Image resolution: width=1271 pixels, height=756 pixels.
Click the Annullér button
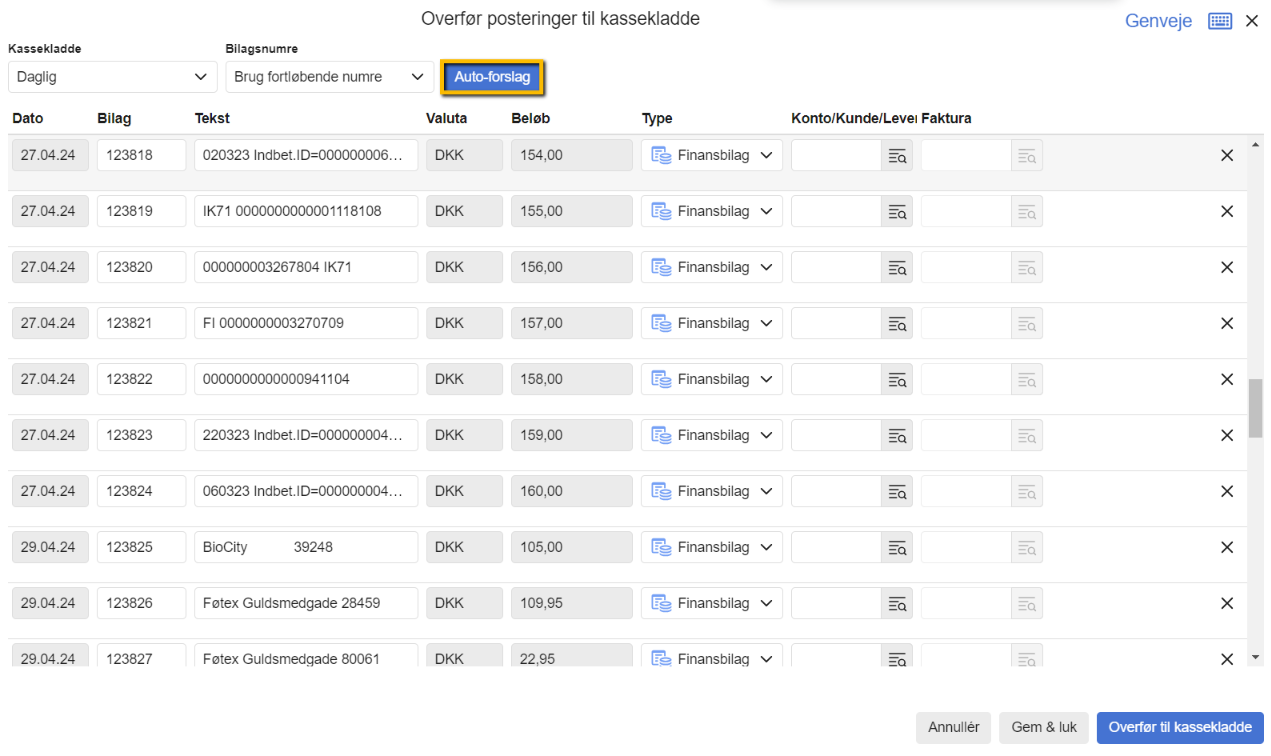[x=953, y=728]
